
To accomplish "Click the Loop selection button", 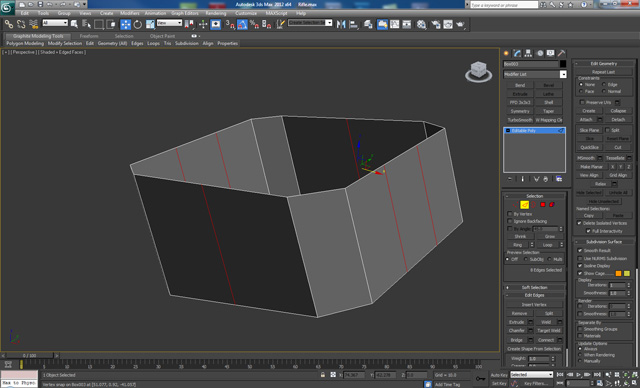I will [547, 245].
